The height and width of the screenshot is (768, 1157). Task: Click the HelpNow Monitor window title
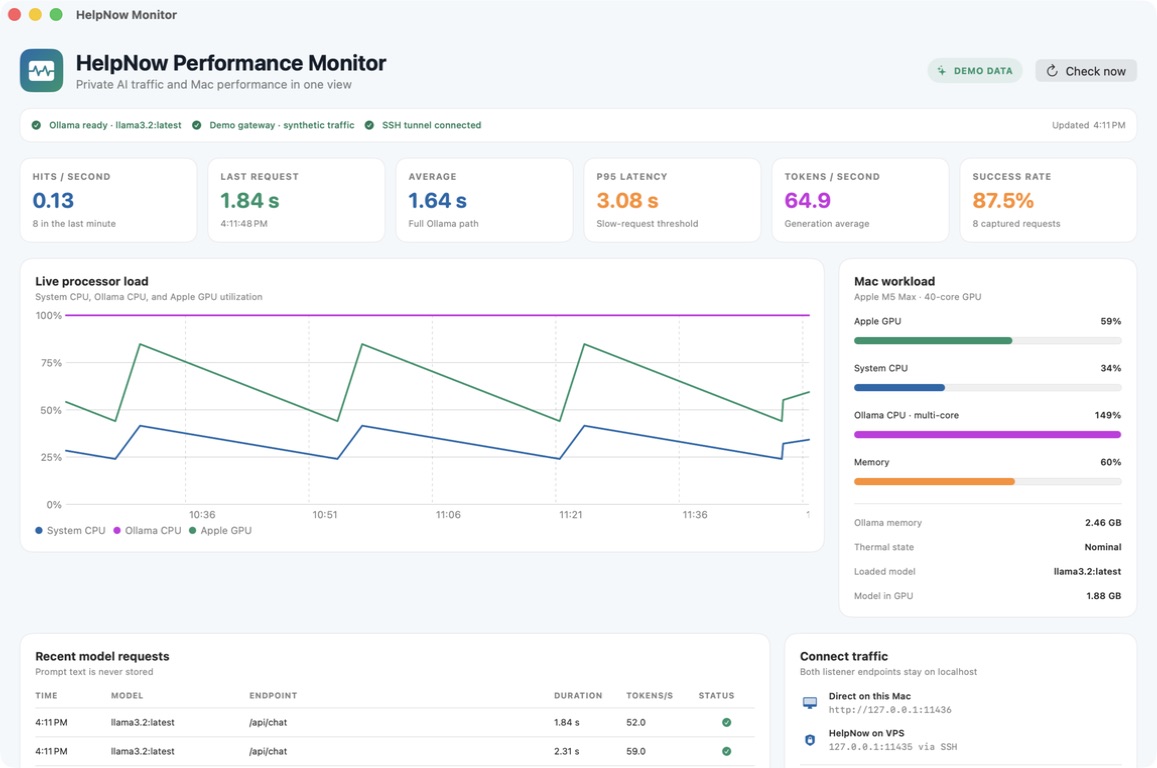(x=126, y=15)
